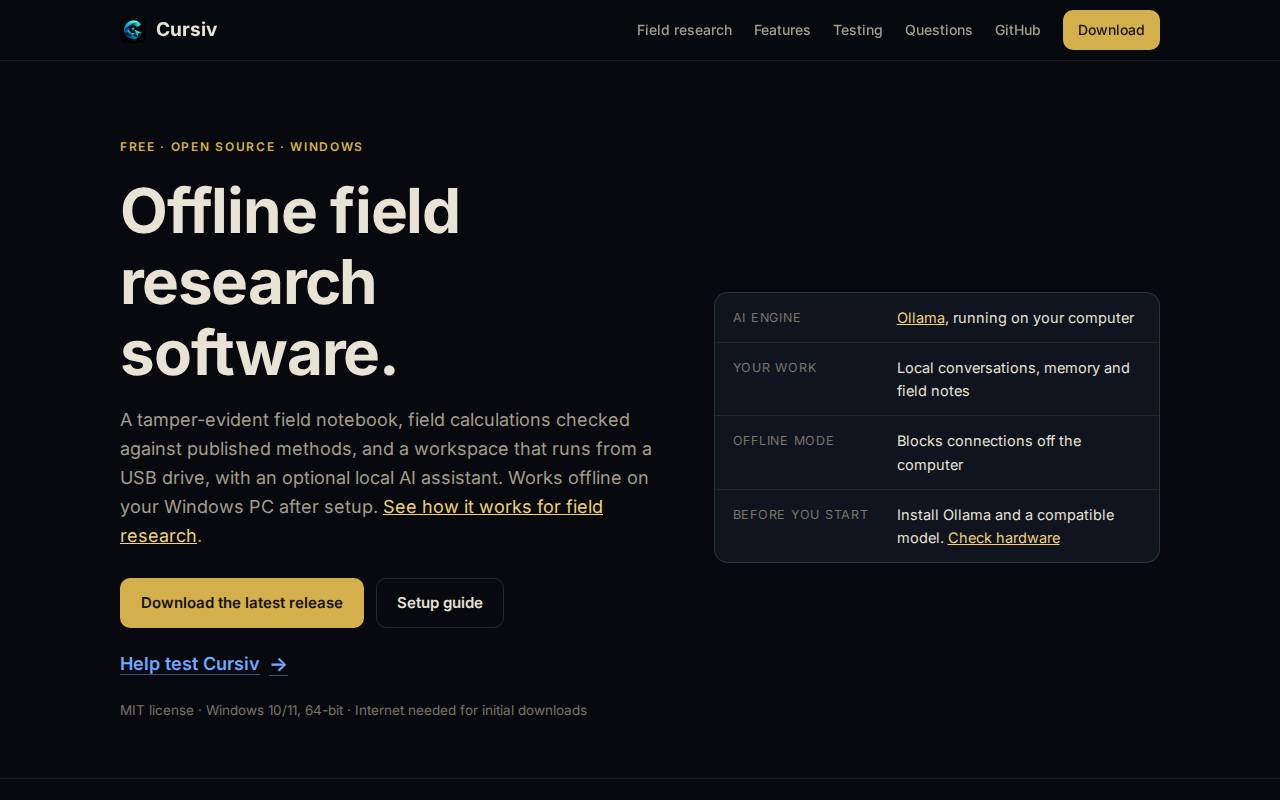Click the Cursiv brand name text

point(186,30)
